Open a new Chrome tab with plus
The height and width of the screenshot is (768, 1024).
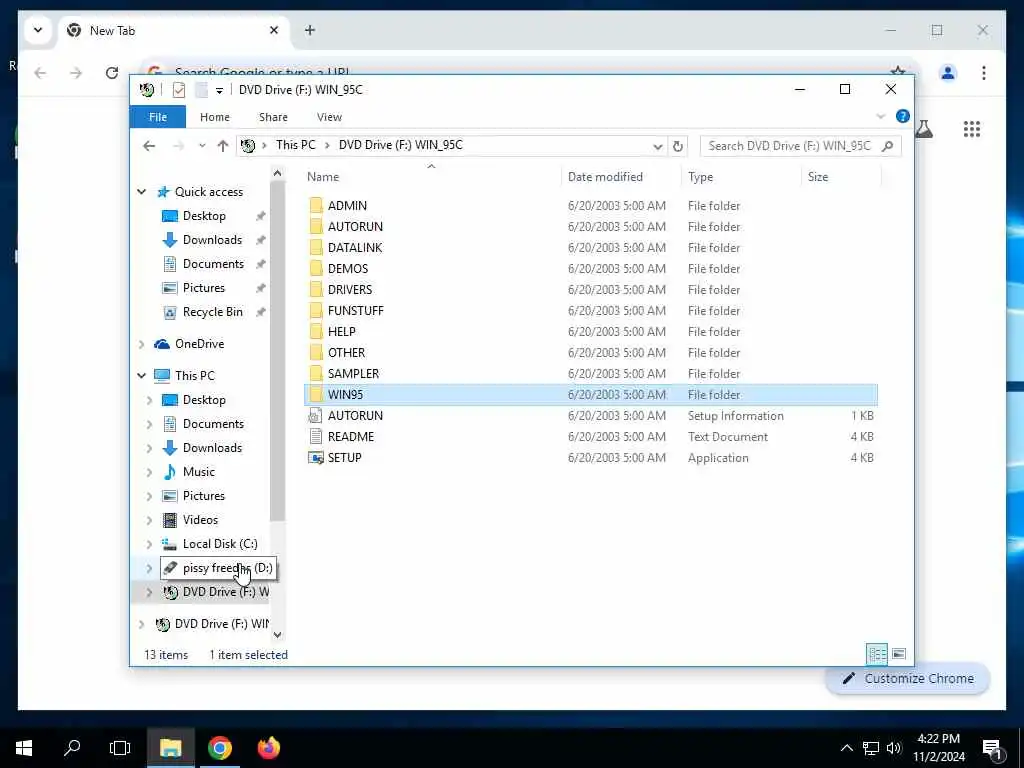pyautogui.click(x=310, y=30)
